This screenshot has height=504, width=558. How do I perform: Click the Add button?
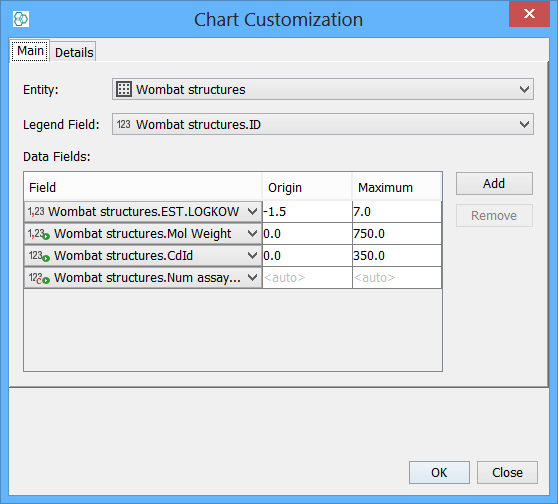pos(494,184)
